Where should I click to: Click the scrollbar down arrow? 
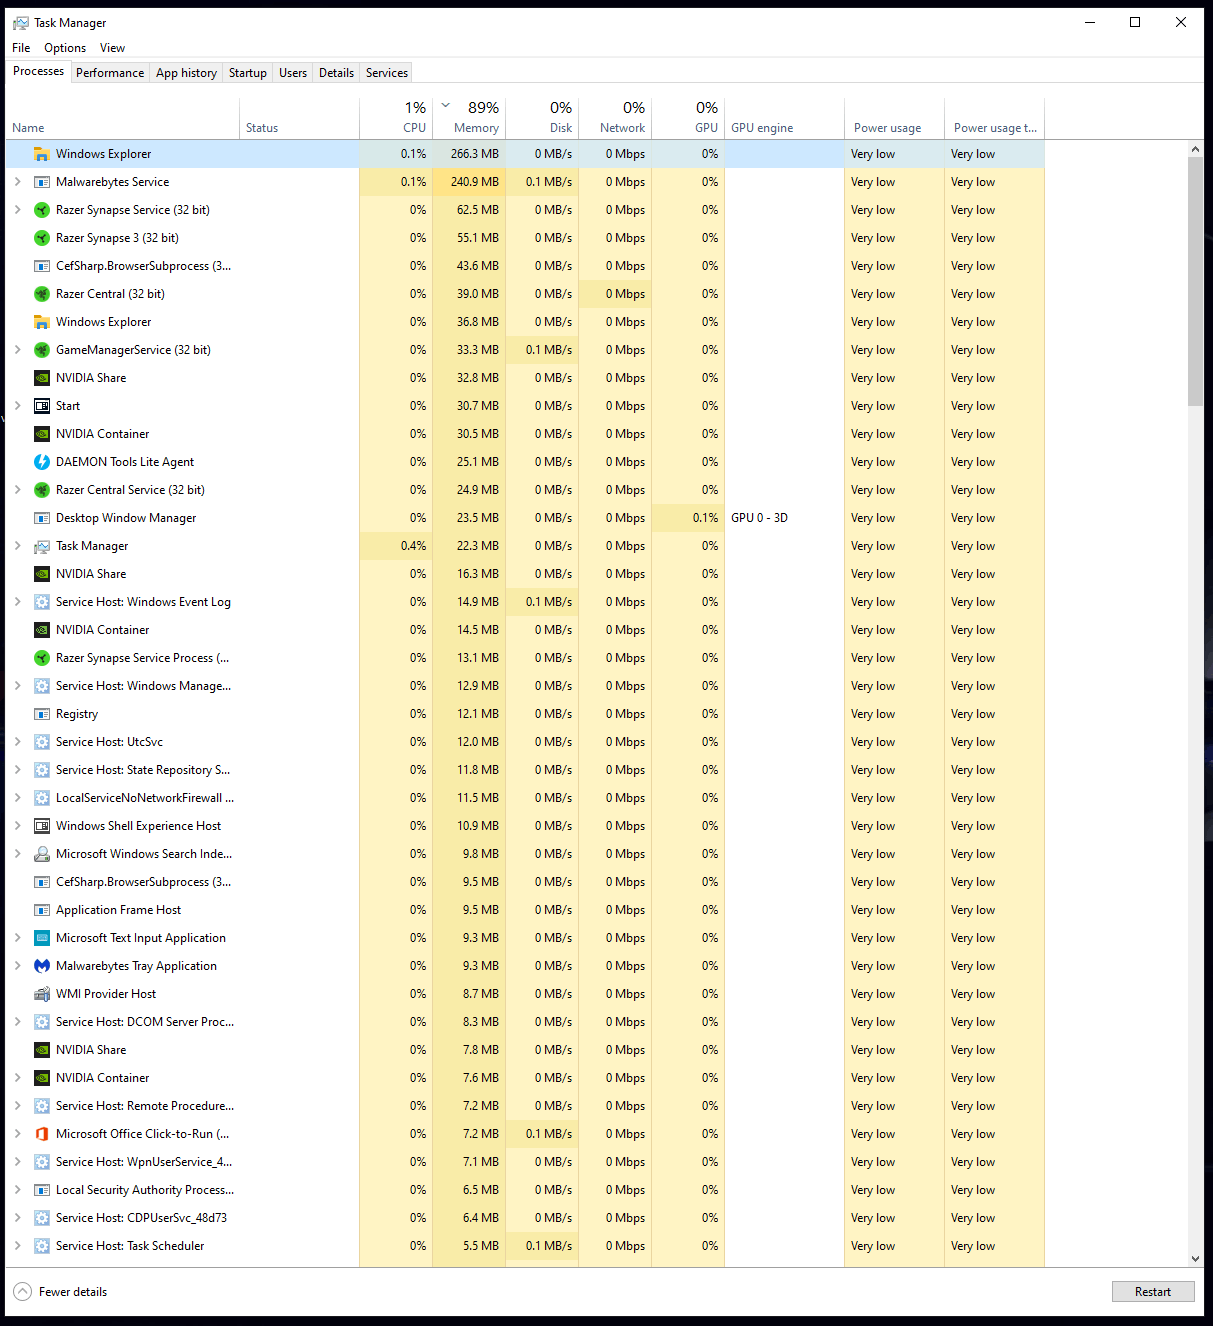point(1195,1259)
